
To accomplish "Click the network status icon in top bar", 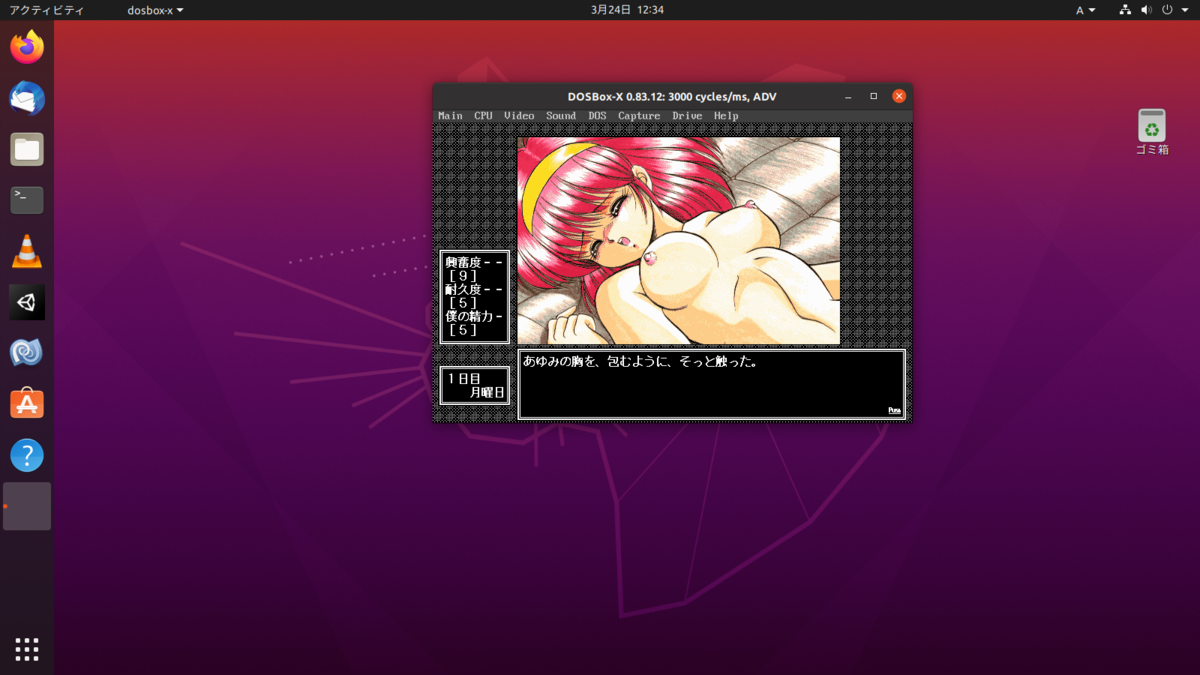I will click(x=1125, y=10).
